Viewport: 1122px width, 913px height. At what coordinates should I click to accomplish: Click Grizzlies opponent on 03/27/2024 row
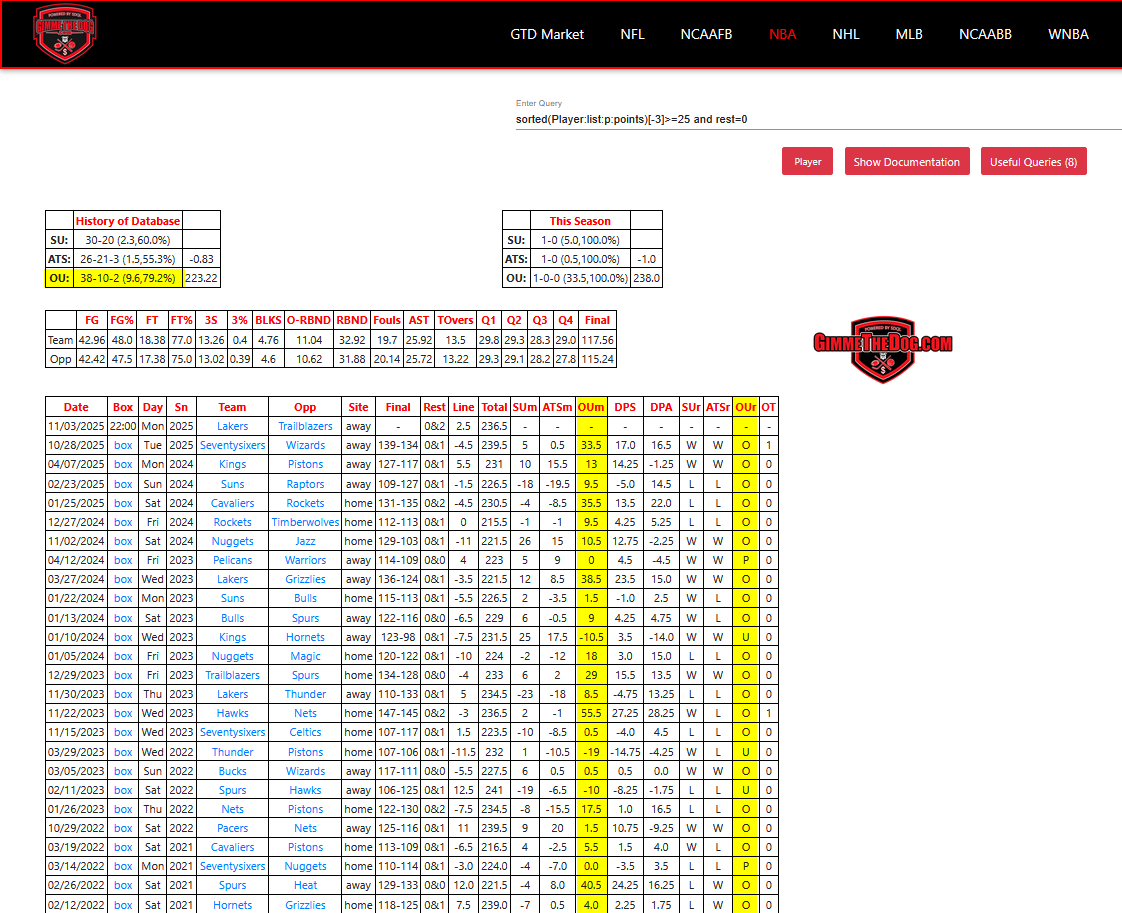tap(305, 580)
